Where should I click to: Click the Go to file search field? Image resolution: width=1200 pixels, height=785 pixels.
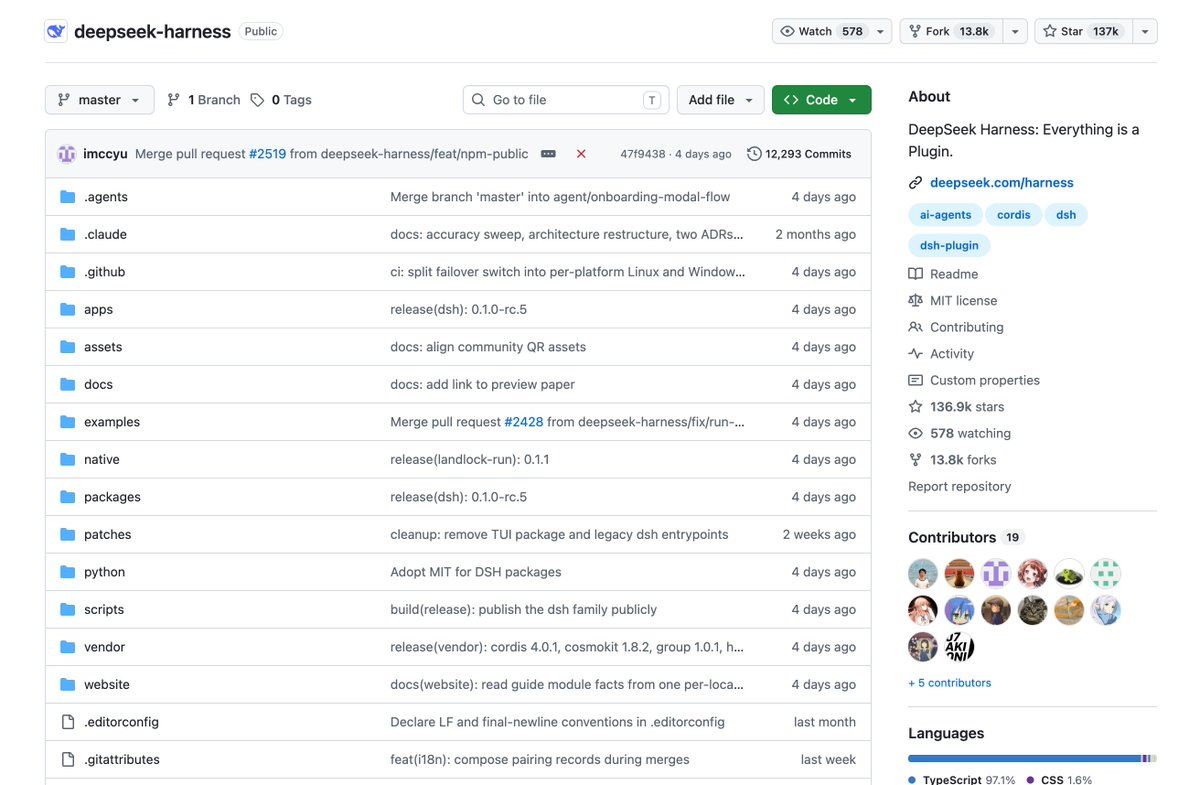[567, 100]
